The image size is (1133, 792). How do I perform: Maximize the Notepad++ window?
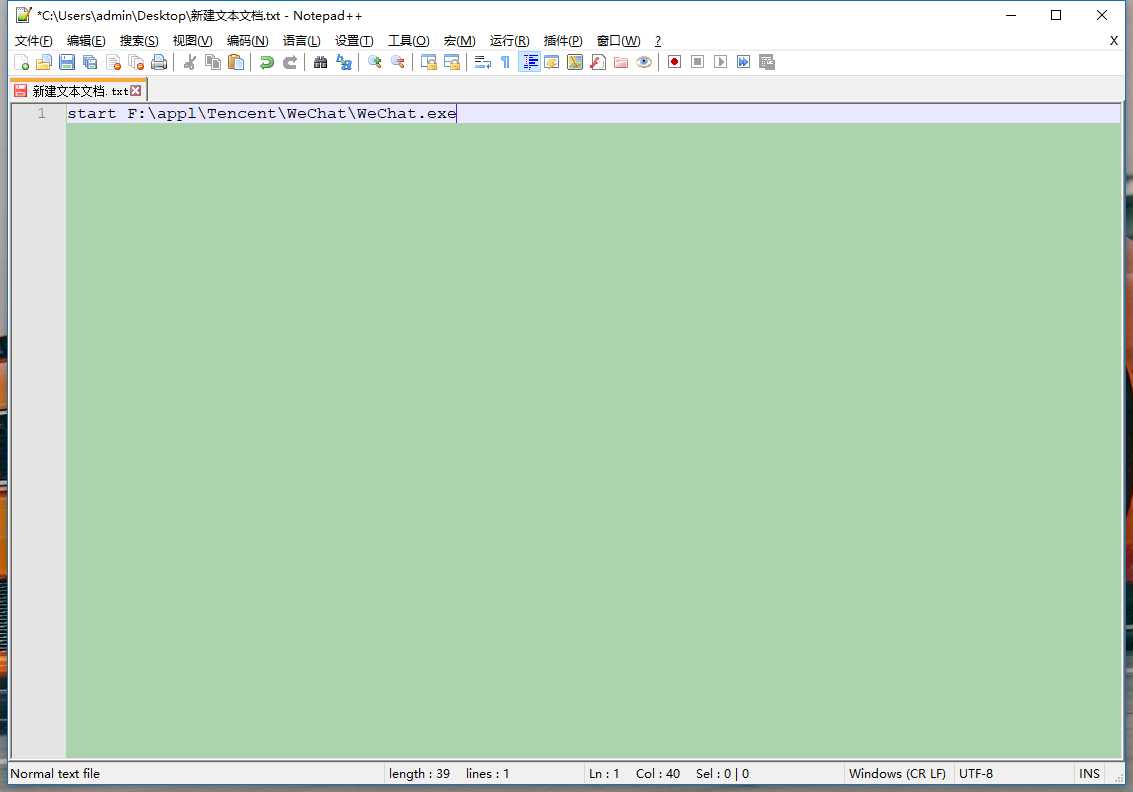point(1056,15)
